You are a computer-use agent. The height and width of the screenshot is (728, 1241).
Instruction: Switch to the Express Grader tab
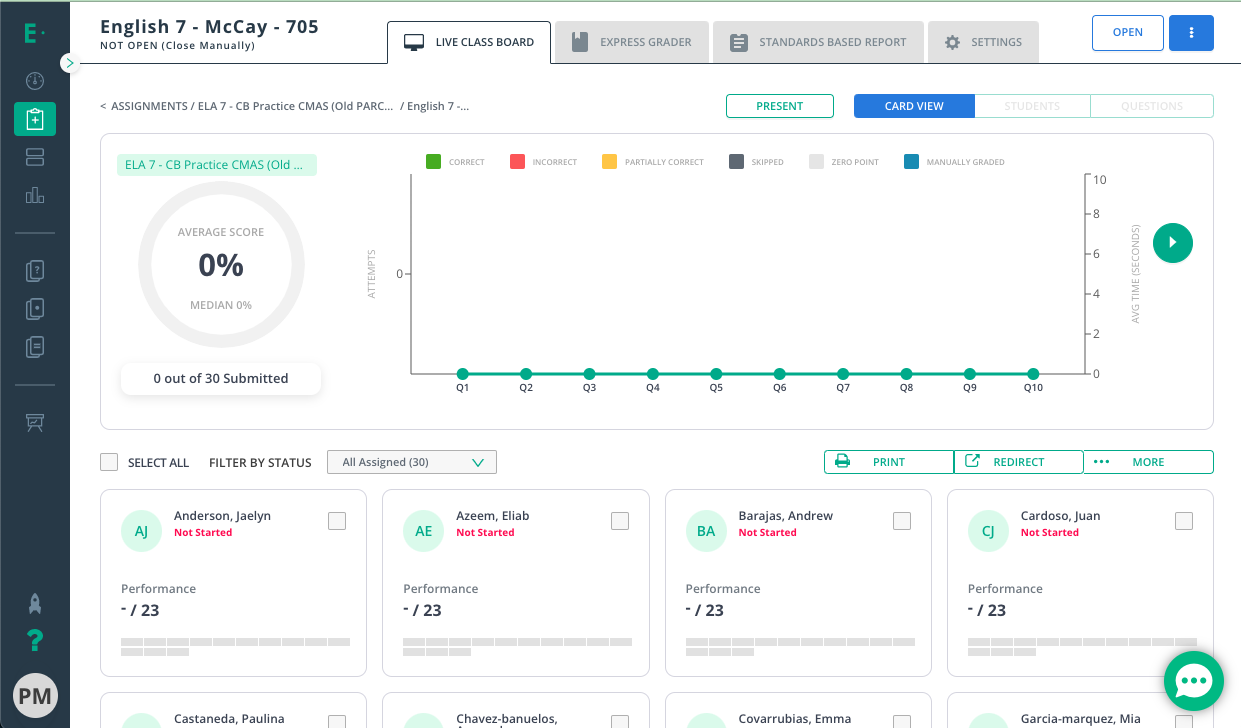(x=632, y=42)
